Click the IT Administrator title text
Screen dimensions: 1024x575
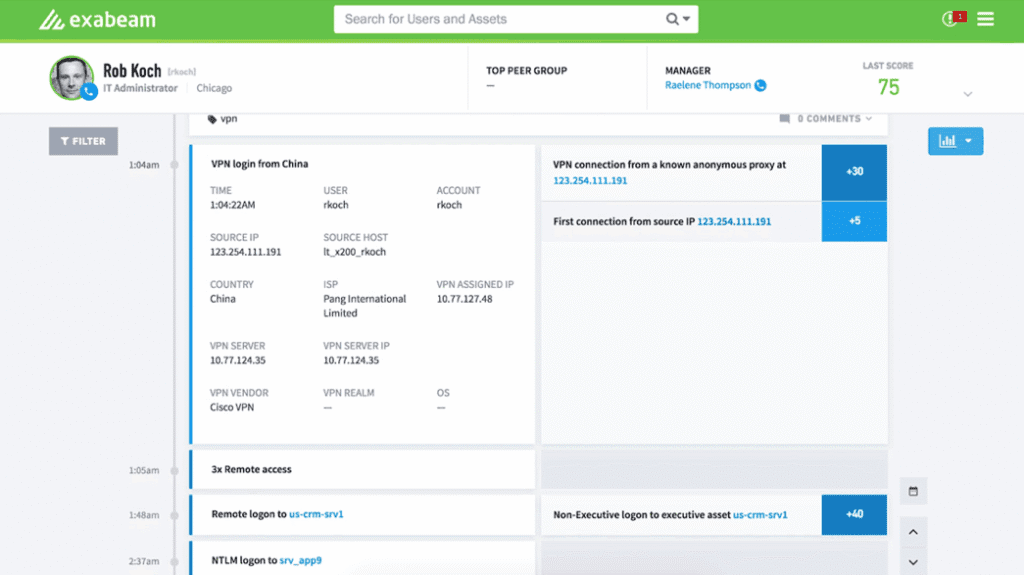tap(140, 88)
